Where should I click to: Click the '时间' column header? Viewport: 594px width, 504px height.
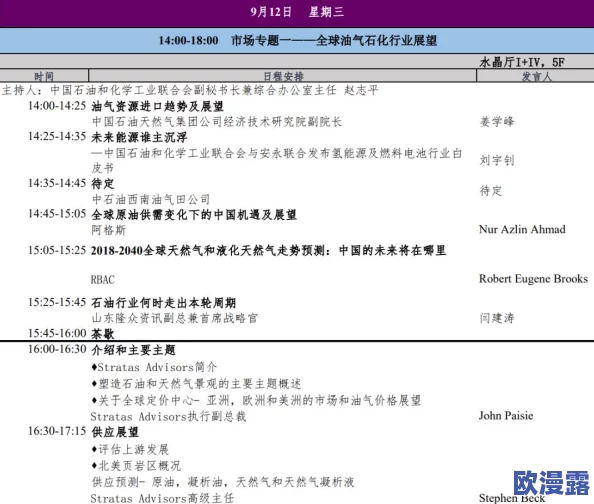[x=44, y=77]
